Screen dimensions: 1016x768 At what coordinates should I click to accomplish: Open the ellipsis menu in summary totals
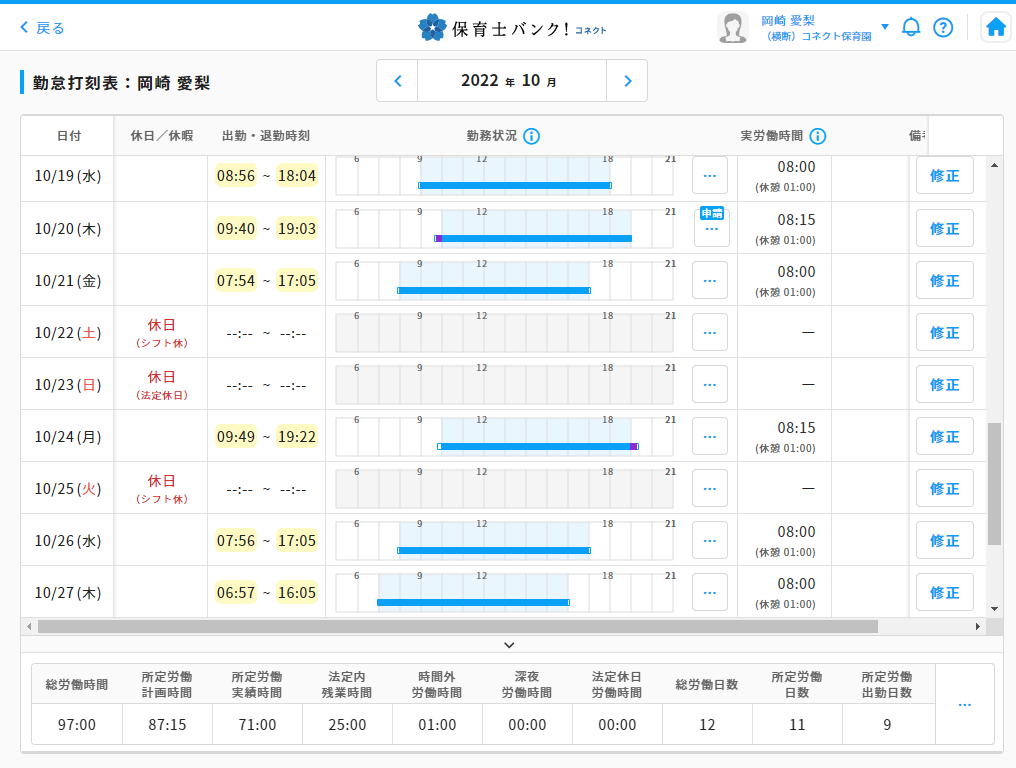964,704
